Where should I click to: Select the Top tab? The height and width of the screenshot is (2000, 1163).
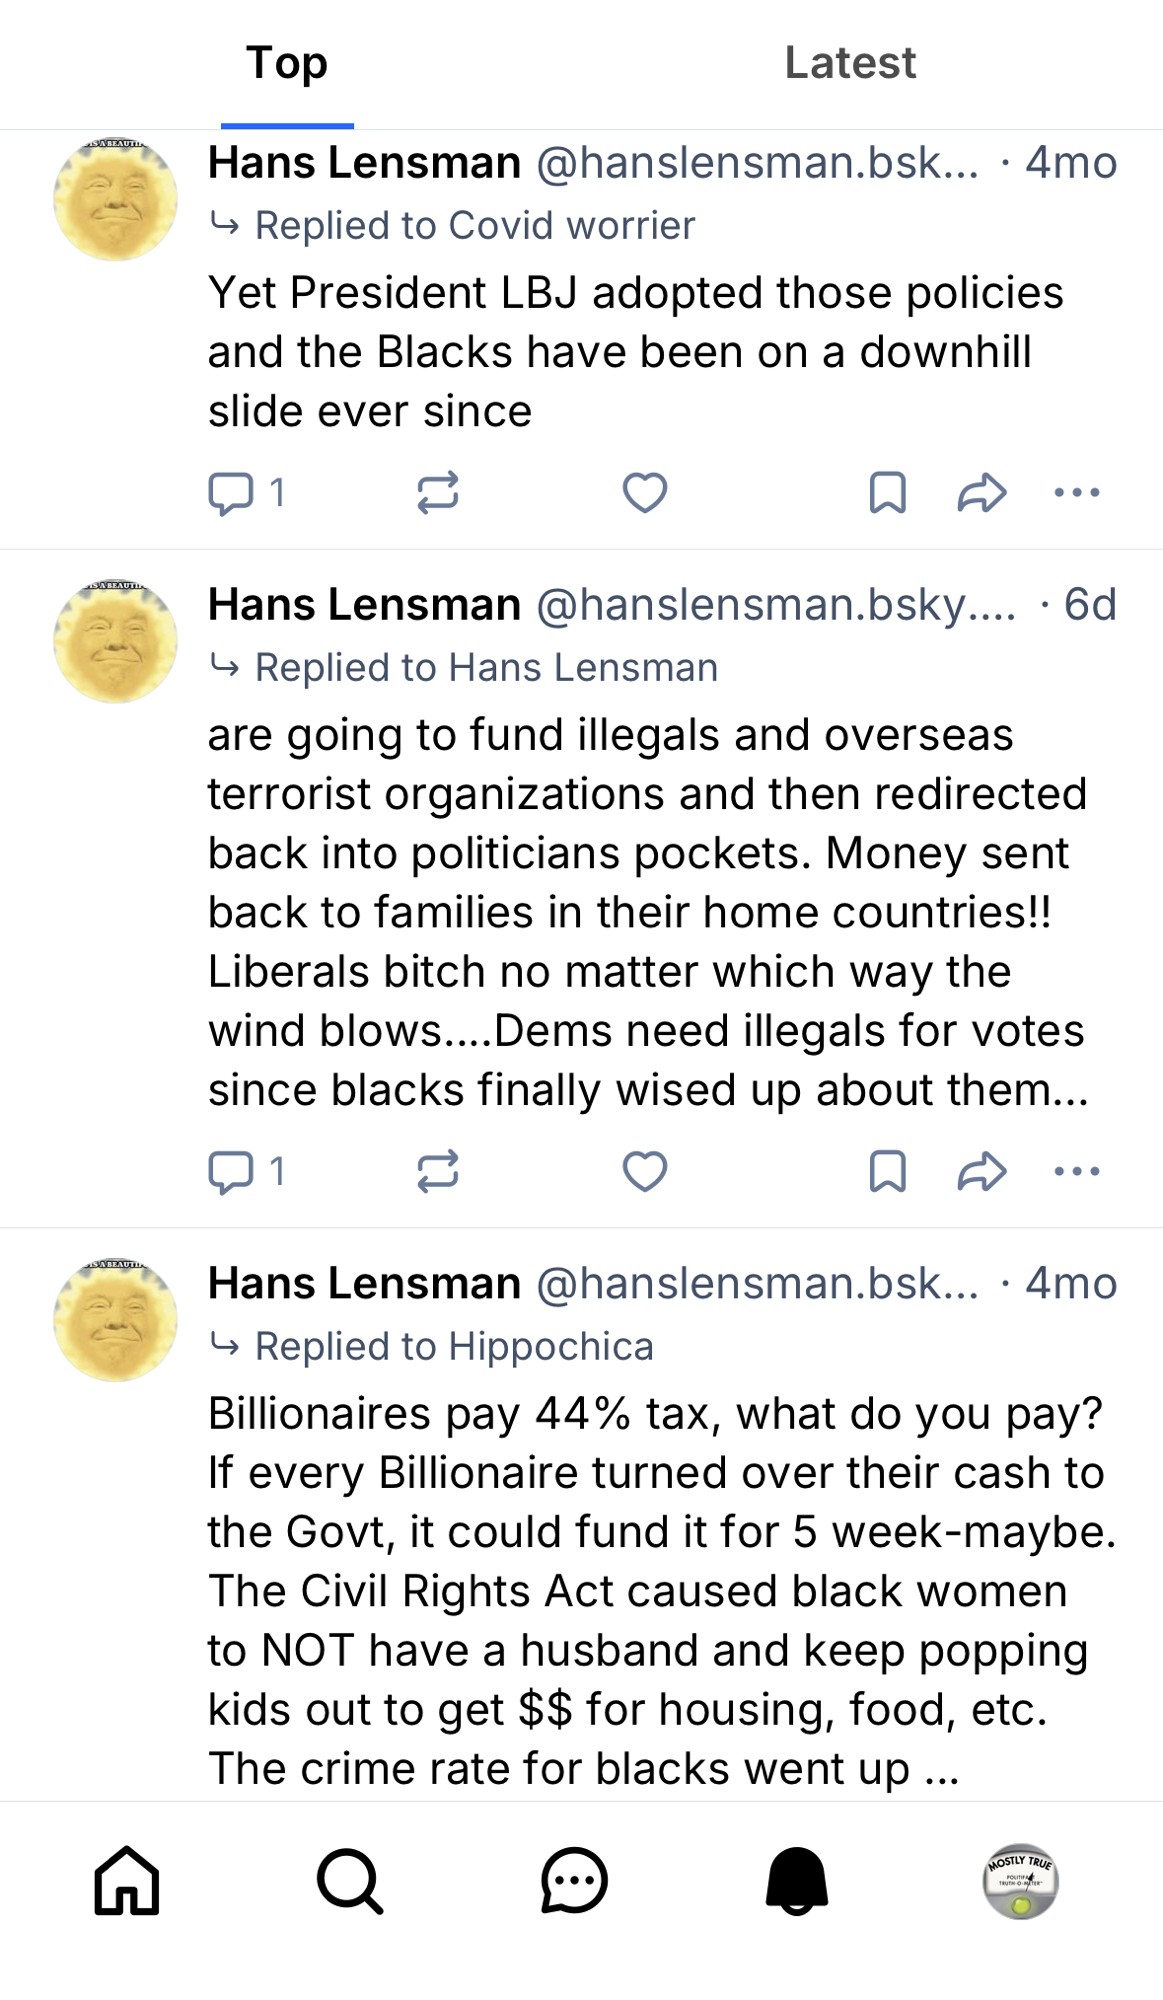287,63
